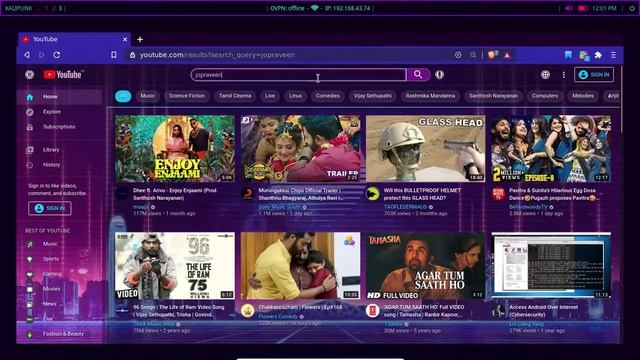Image resolution: width=640 pixels, height=360 pixels.
Task: Open Movies under Best of YouTube
Action: click(60, 289)
